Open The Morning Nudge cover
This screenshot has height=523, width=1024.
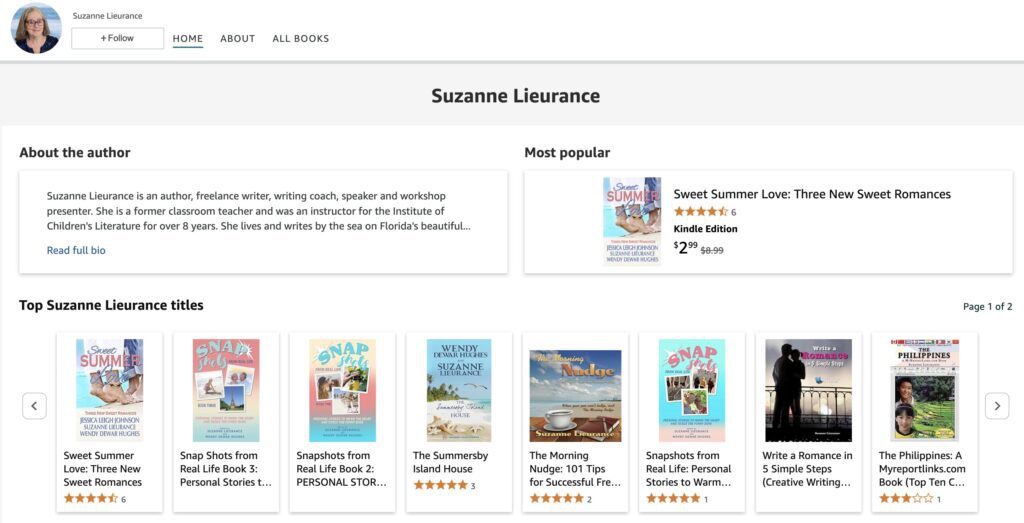575,396
